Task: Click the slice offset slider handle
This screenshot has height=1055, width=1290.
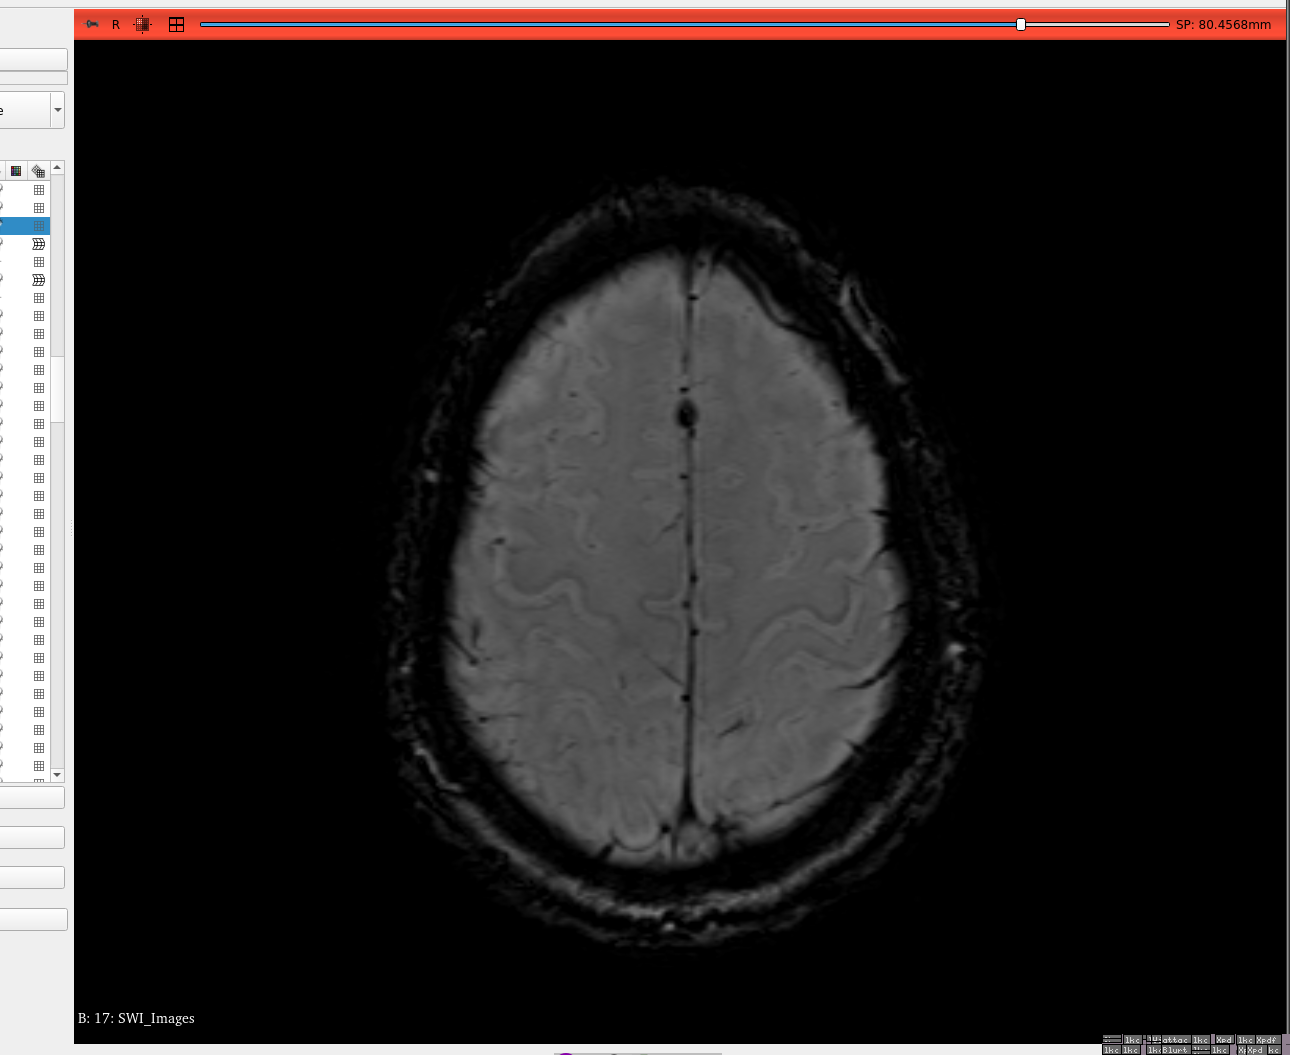Action: 1020,24
